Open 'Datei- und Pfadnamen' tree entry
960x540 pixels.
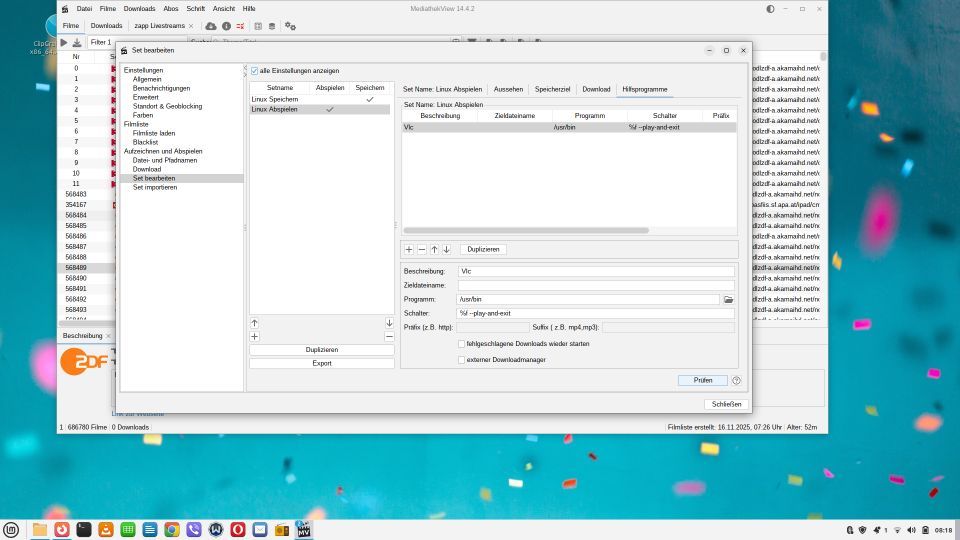click(x=164, y=160)
